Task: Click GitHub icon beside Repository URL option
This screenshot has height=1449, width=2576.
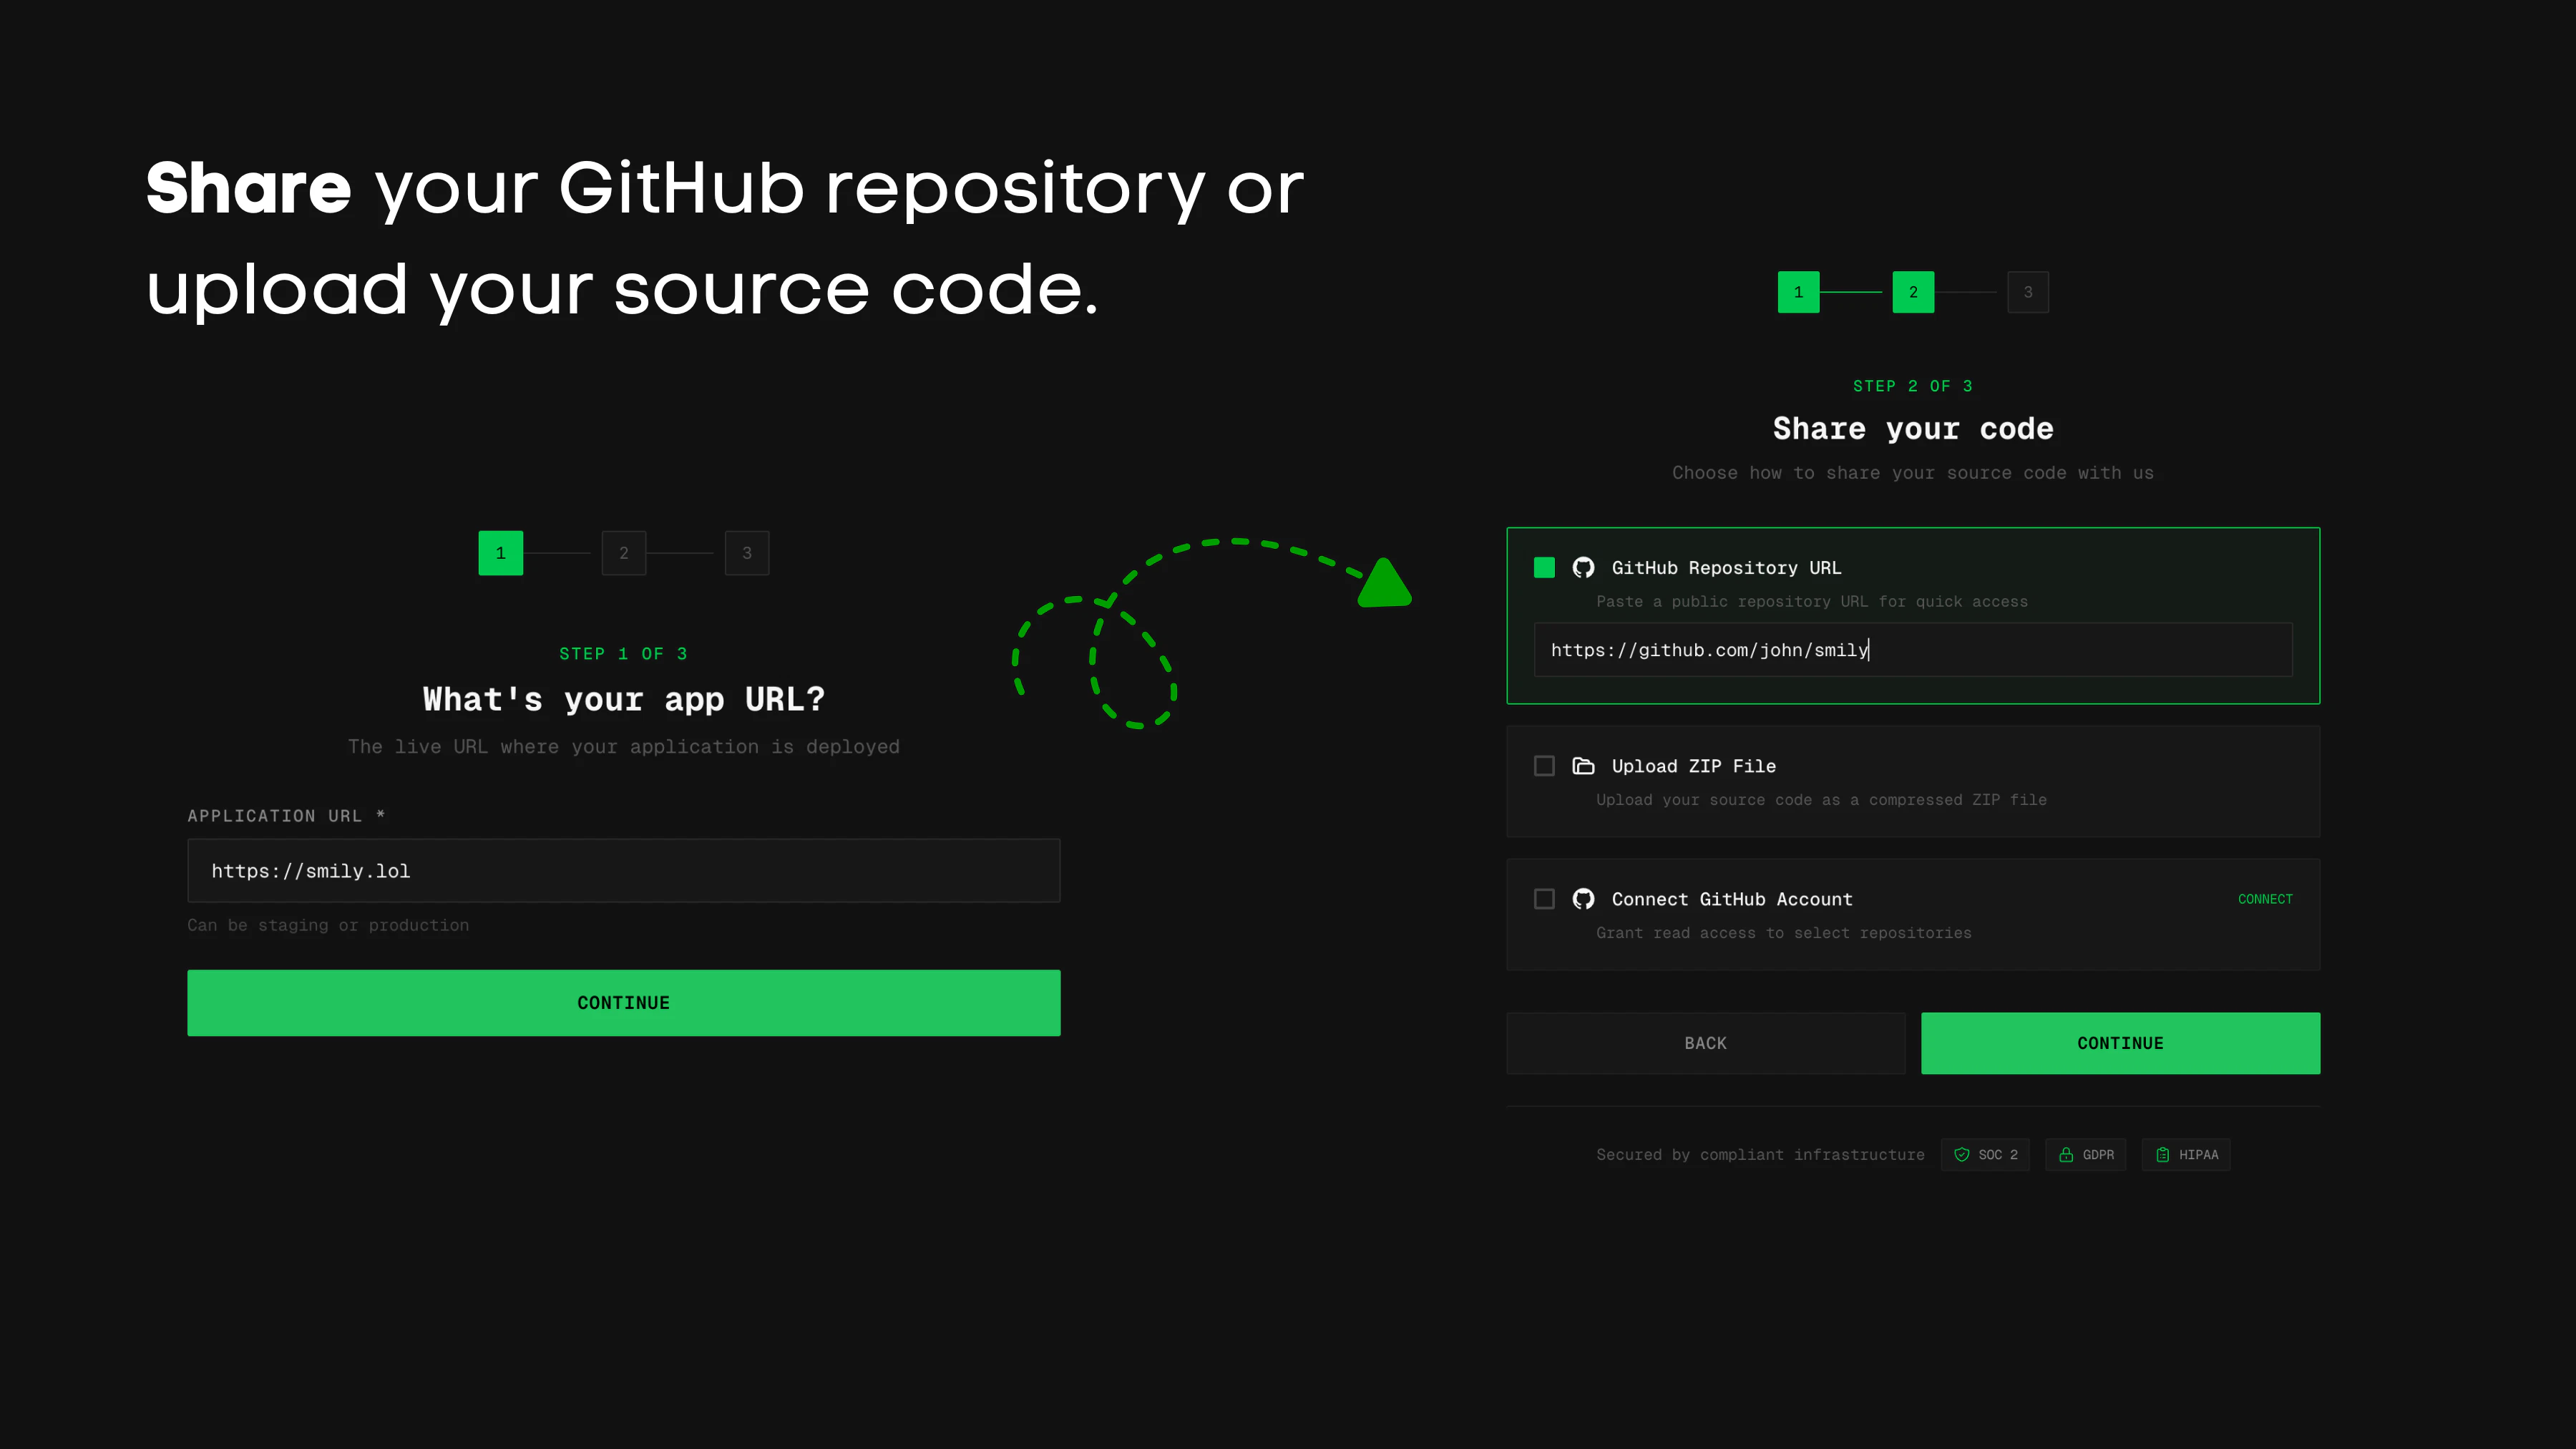Action: (1583, 568)
